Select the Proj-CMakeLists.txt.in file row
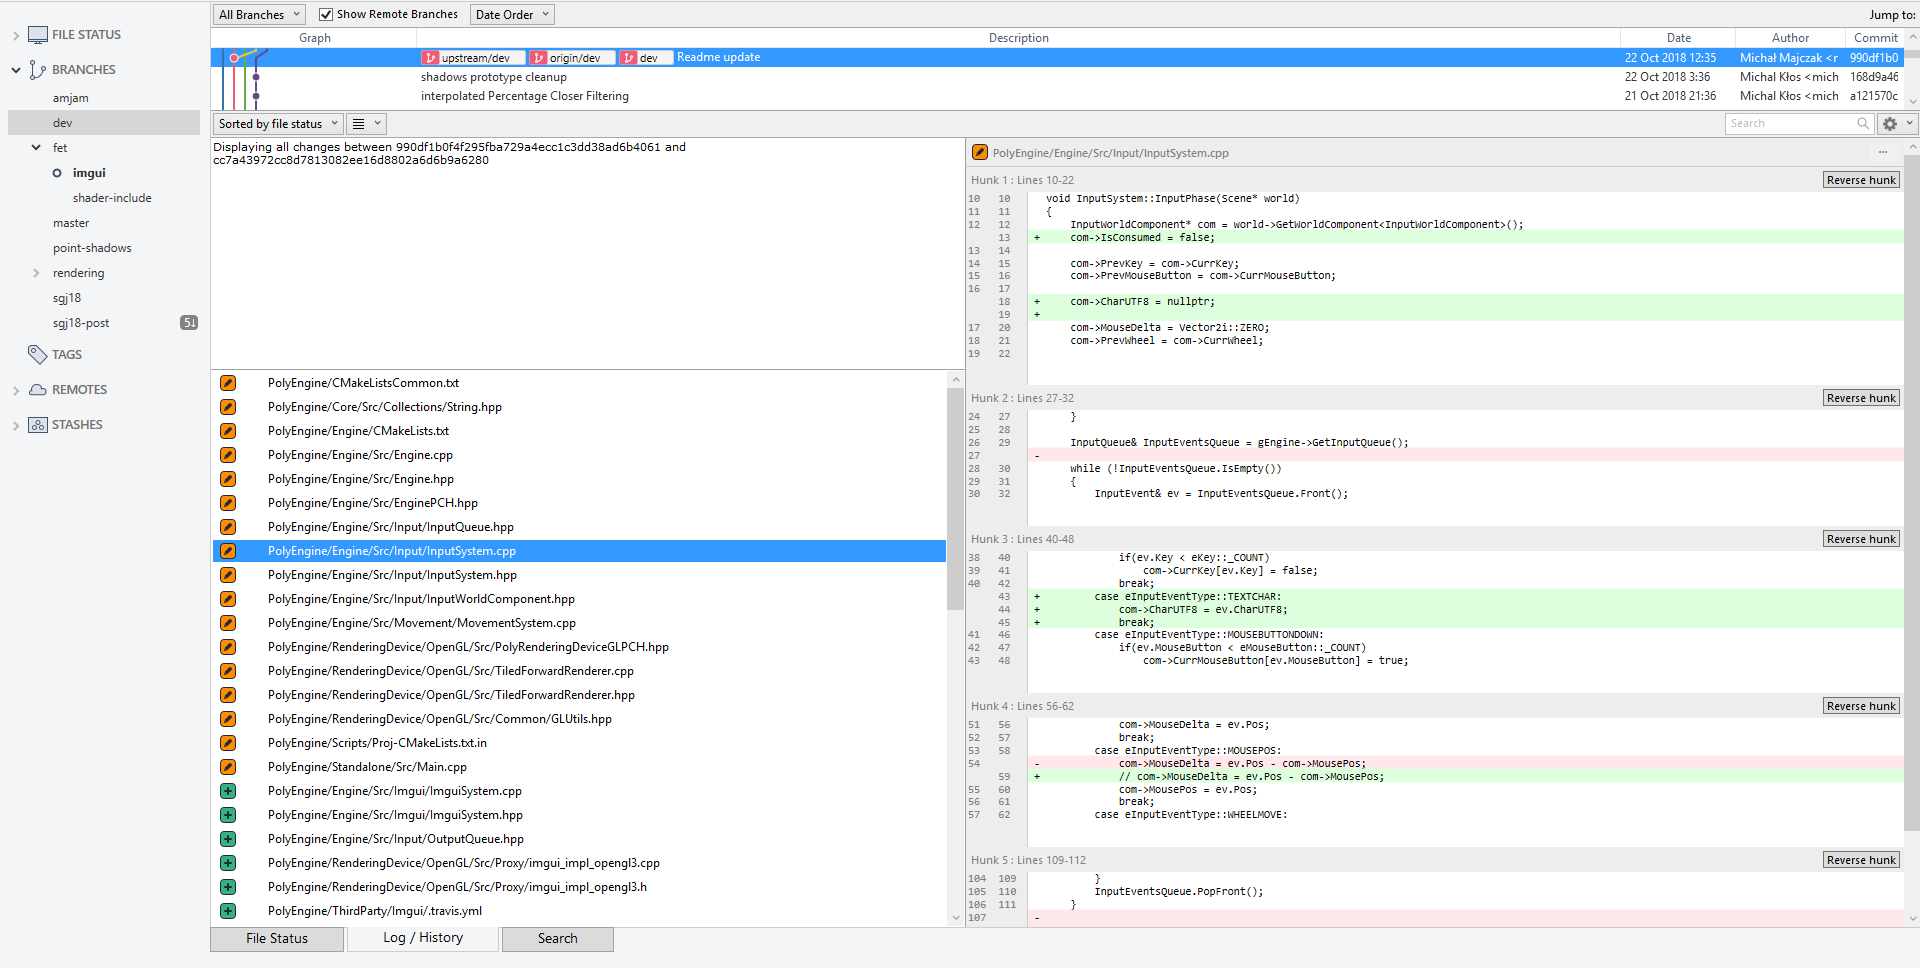 tap(579, 743)
